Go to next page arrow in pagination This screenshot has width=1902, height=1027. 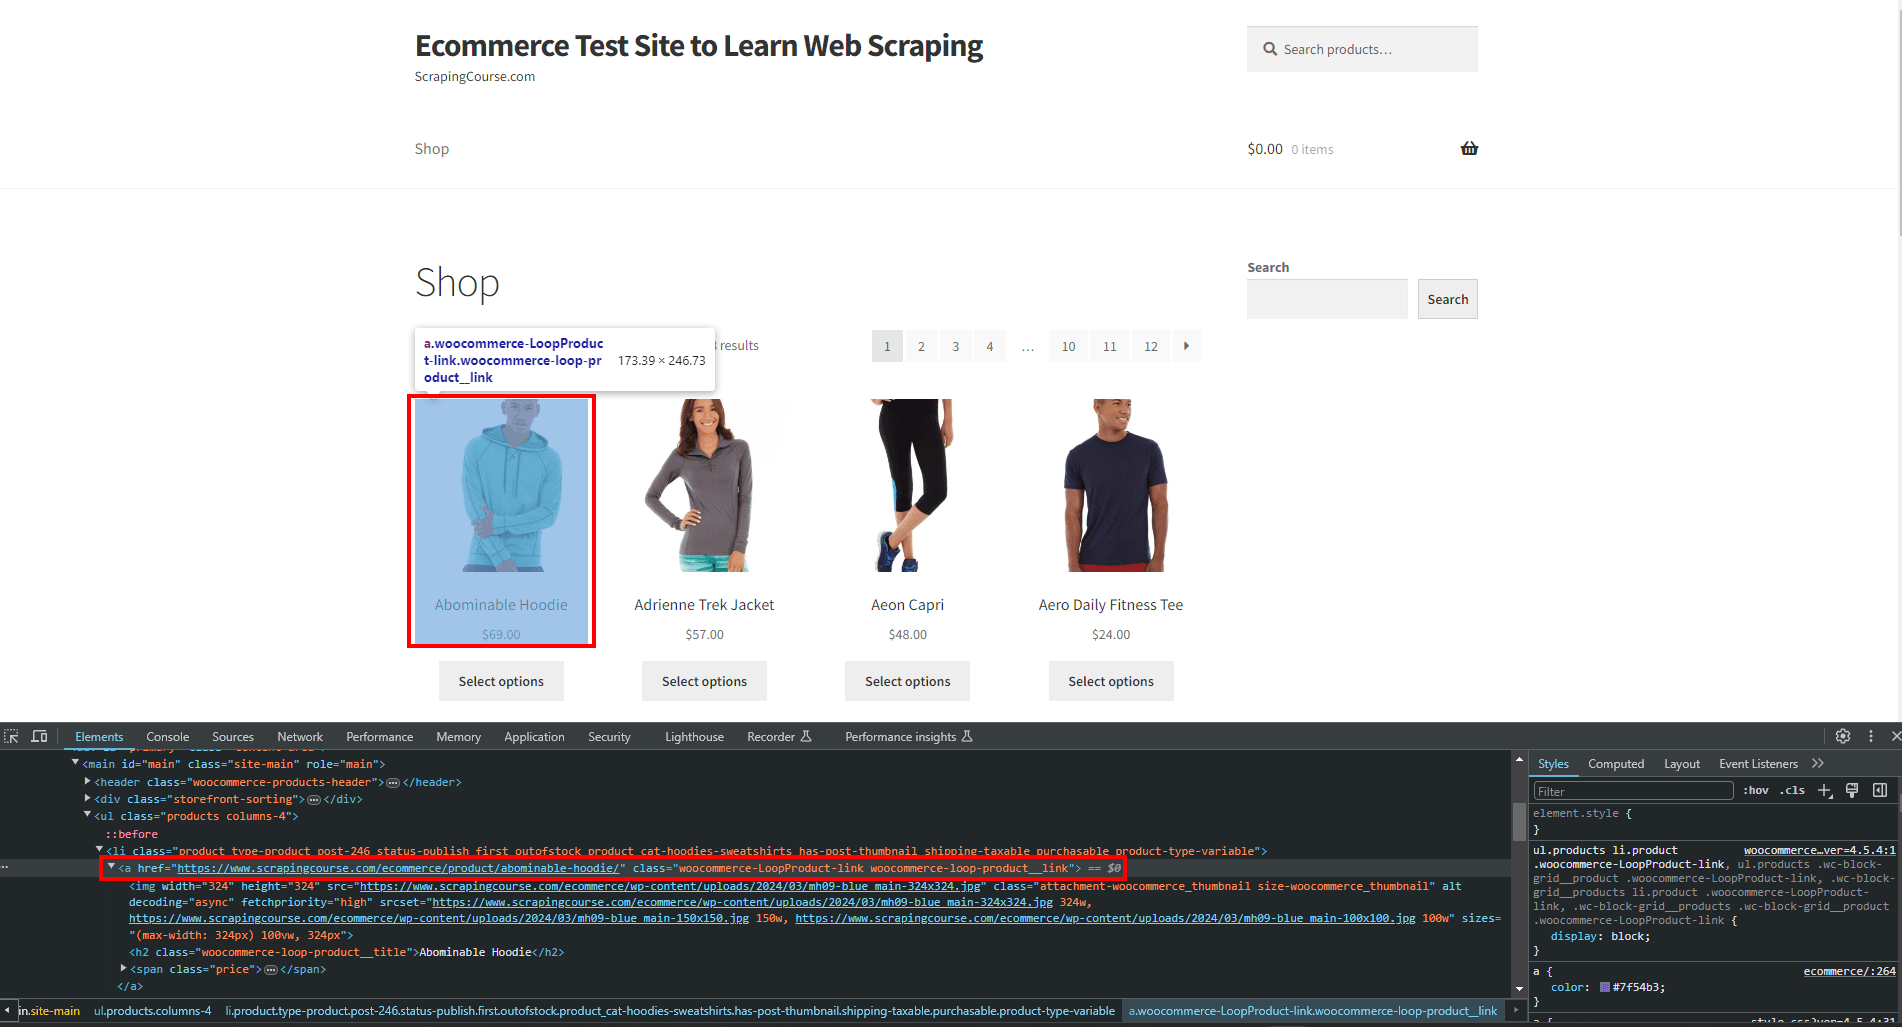[1187, 346]
